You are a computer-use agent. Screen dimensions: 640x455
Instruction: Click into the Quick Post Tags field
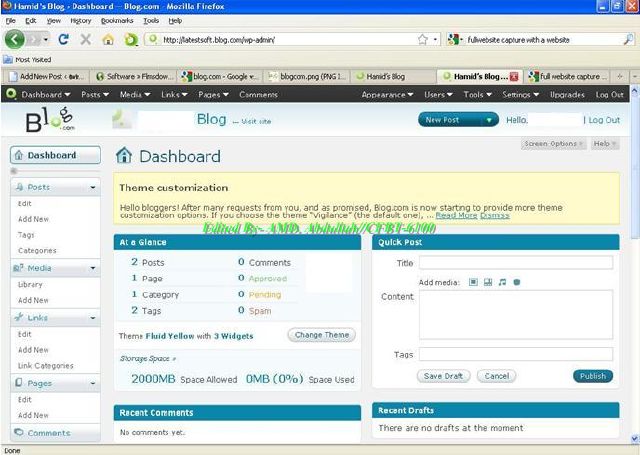[x=516, y=354]
